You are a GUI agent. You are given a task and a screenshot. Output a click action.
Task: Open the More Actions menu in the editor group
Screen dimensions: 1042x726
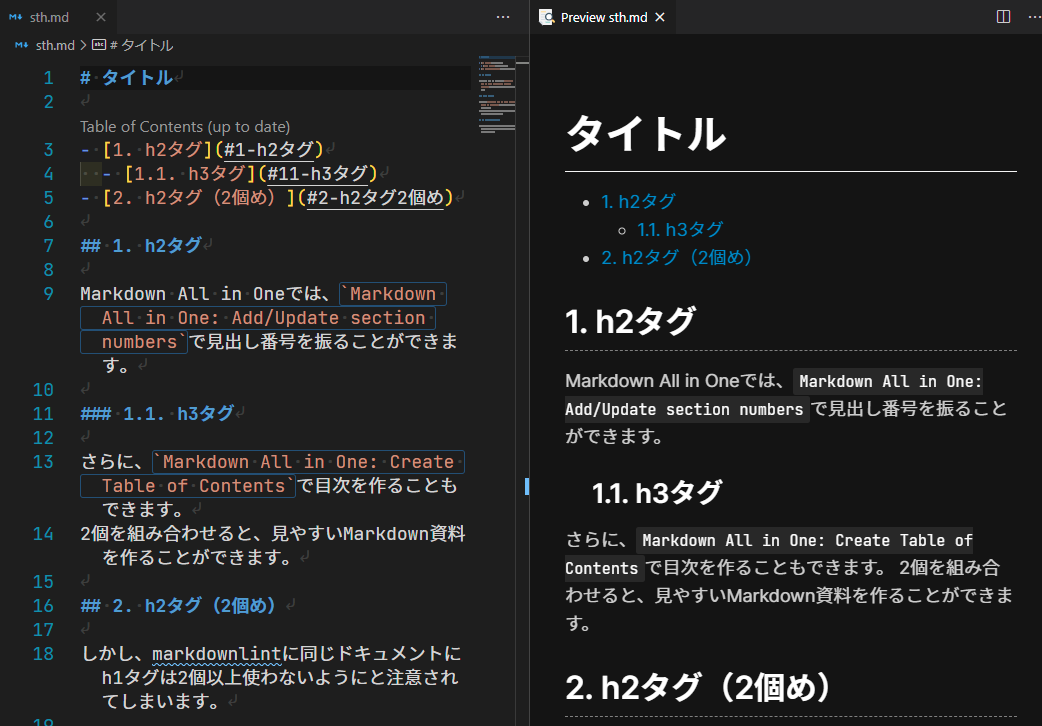[x=503, y=16]
